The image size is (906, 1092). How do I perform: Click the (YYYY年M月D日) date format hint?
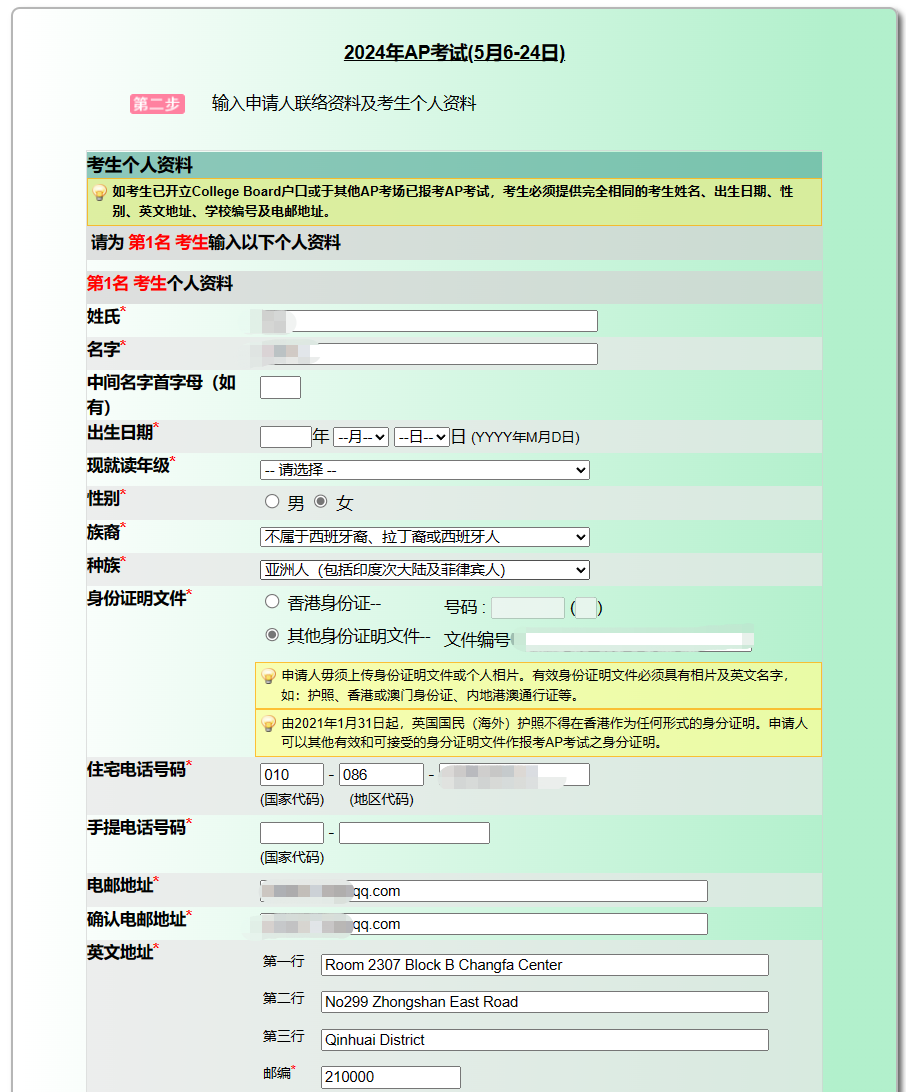(x=525, y=437)
